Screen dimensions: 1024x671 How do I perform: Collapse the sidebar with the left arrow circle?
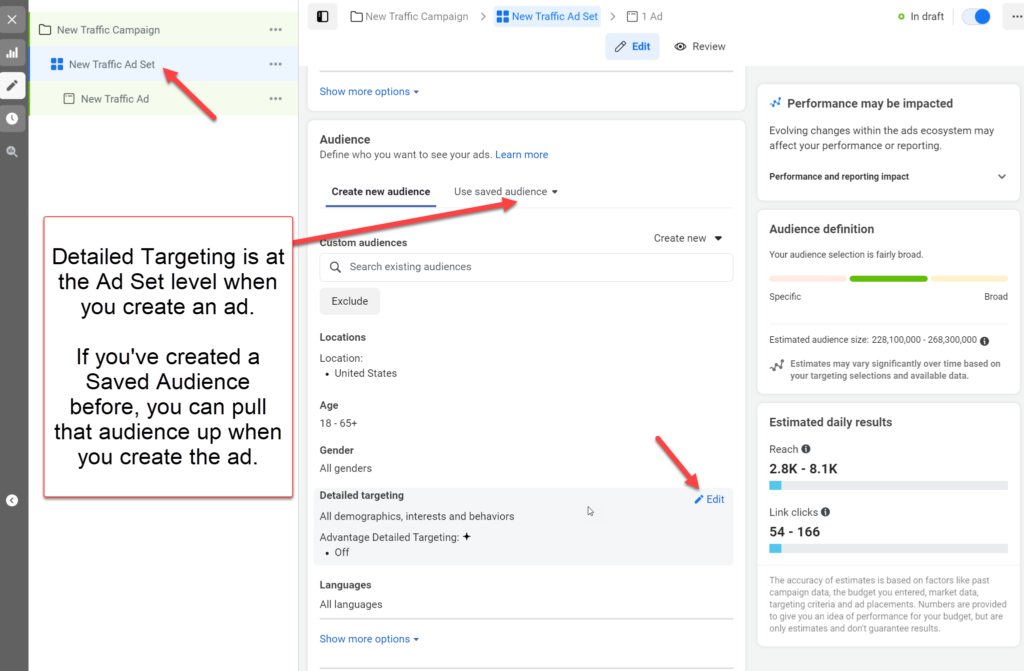[x=12, y=500]
